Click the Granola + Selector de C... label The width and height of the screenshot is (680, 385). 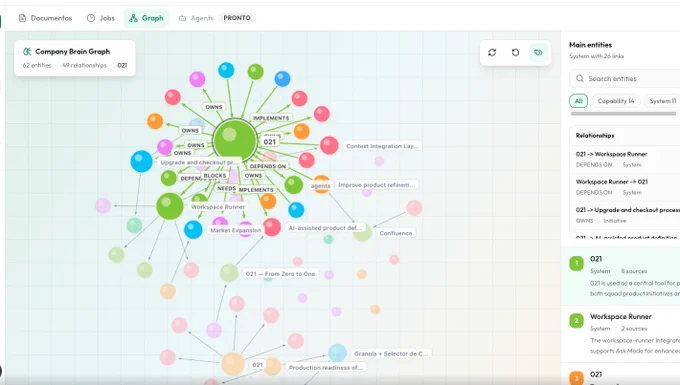coord(391,353)
